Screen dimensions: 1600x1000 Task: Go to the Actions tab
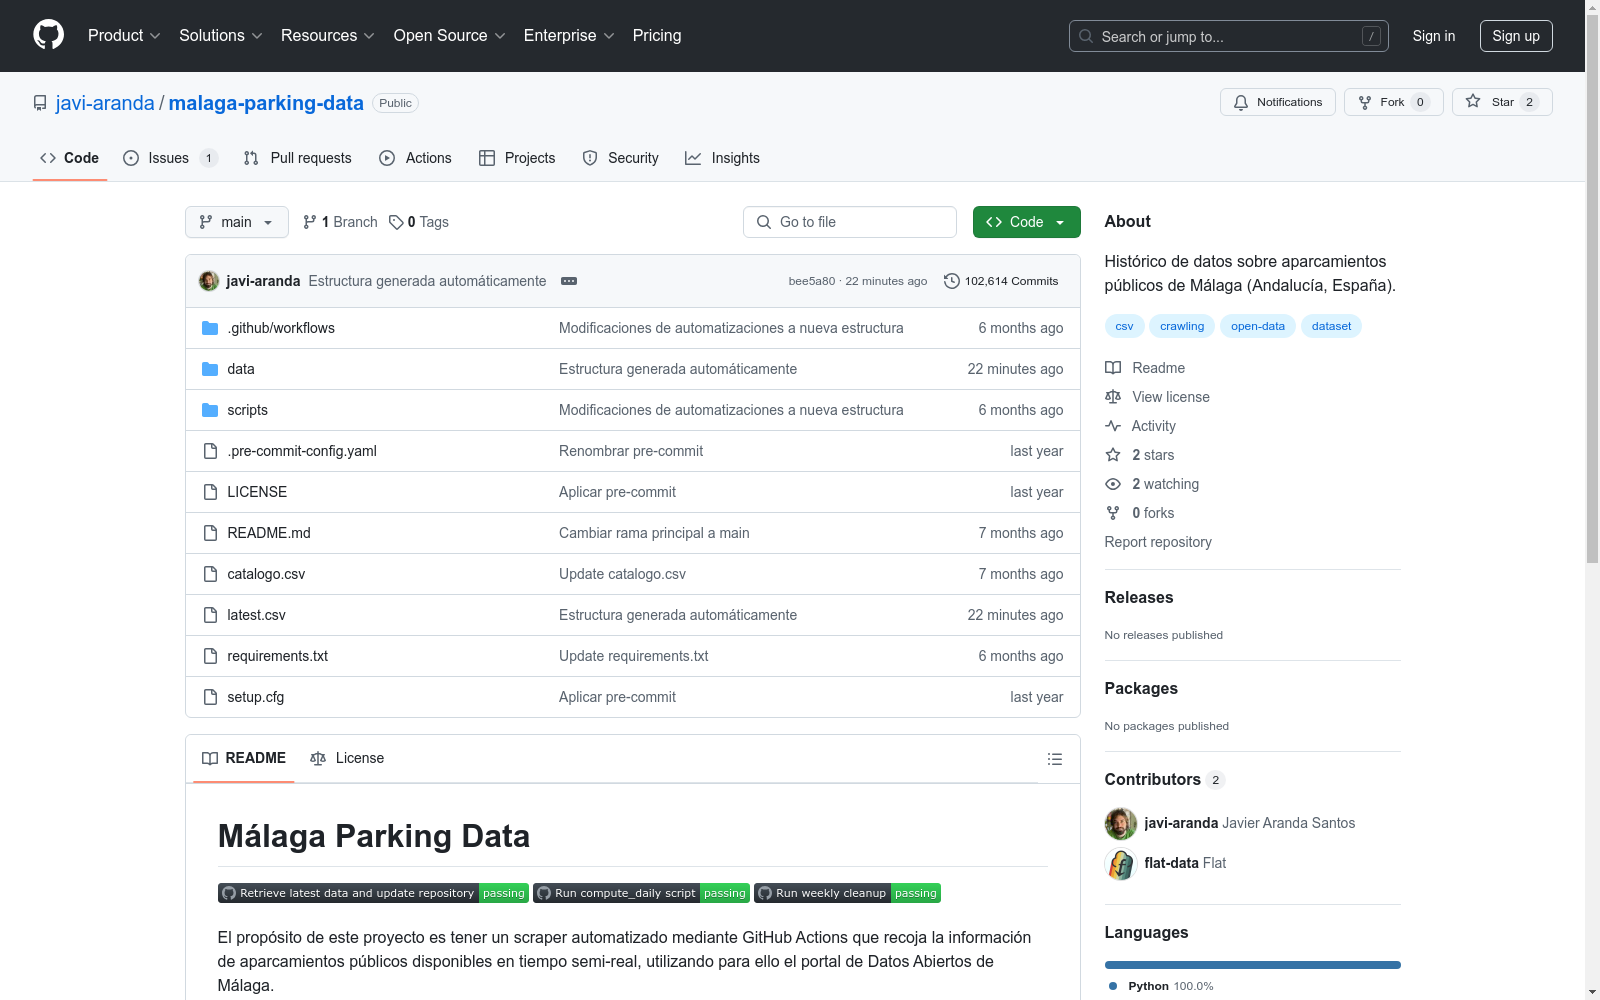click(x=416, y=158)
